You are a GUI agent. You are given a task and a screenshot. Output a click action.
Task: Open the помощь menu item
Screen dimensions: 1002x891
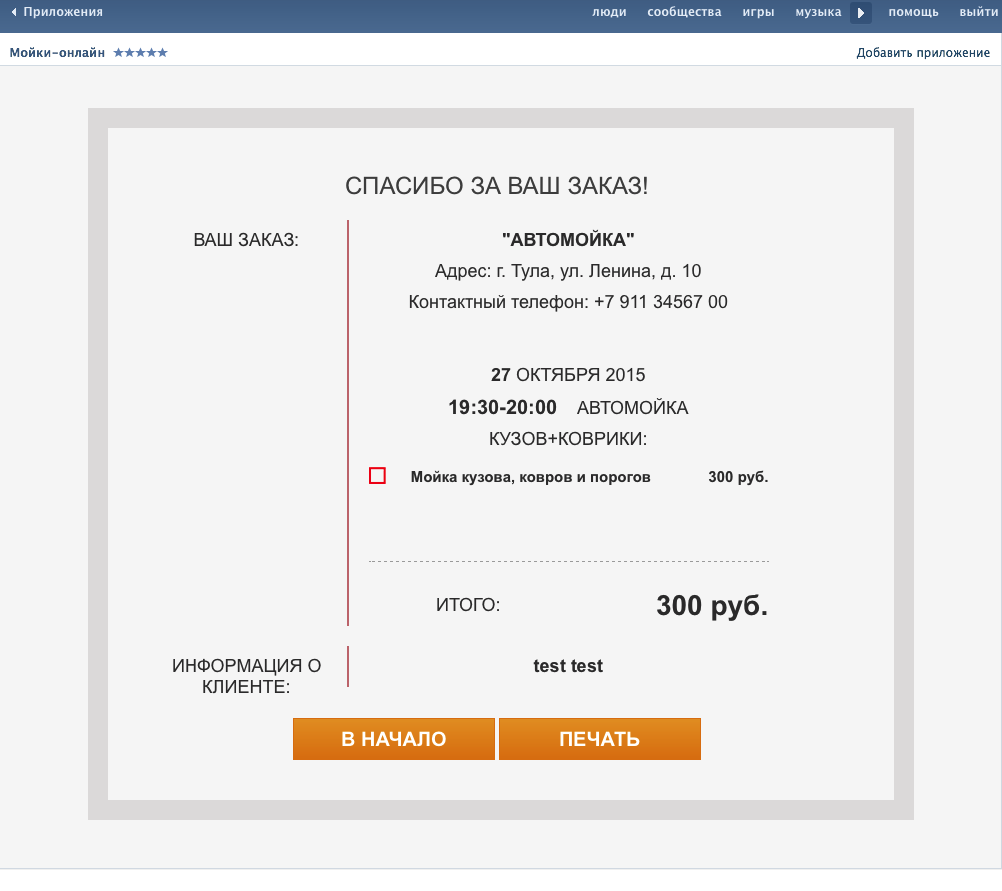pos(913,12)
